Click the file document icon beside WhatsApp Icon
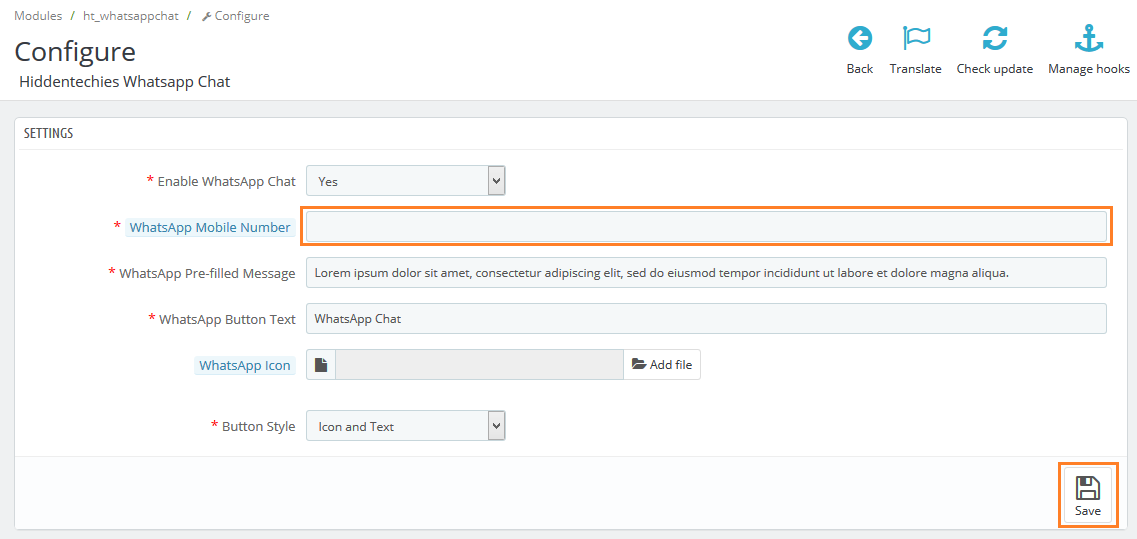Viewport: 1137px width, 539px height. pyautogui.click(x=321, y=364)
